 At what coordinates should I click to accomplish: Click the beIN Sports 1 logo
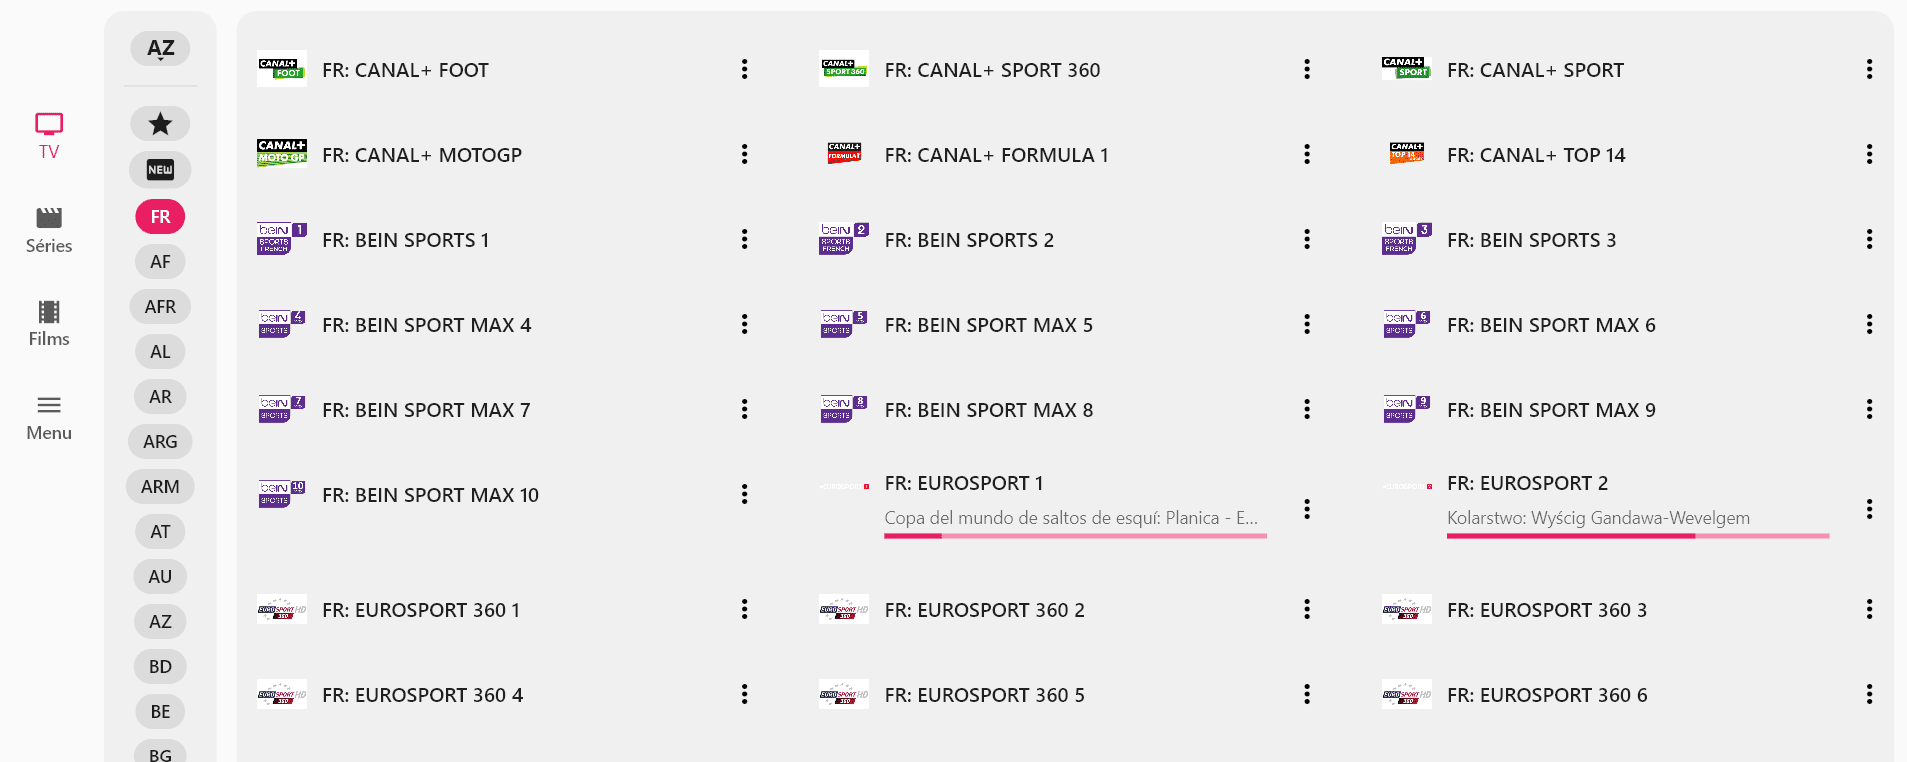(282, 239)
